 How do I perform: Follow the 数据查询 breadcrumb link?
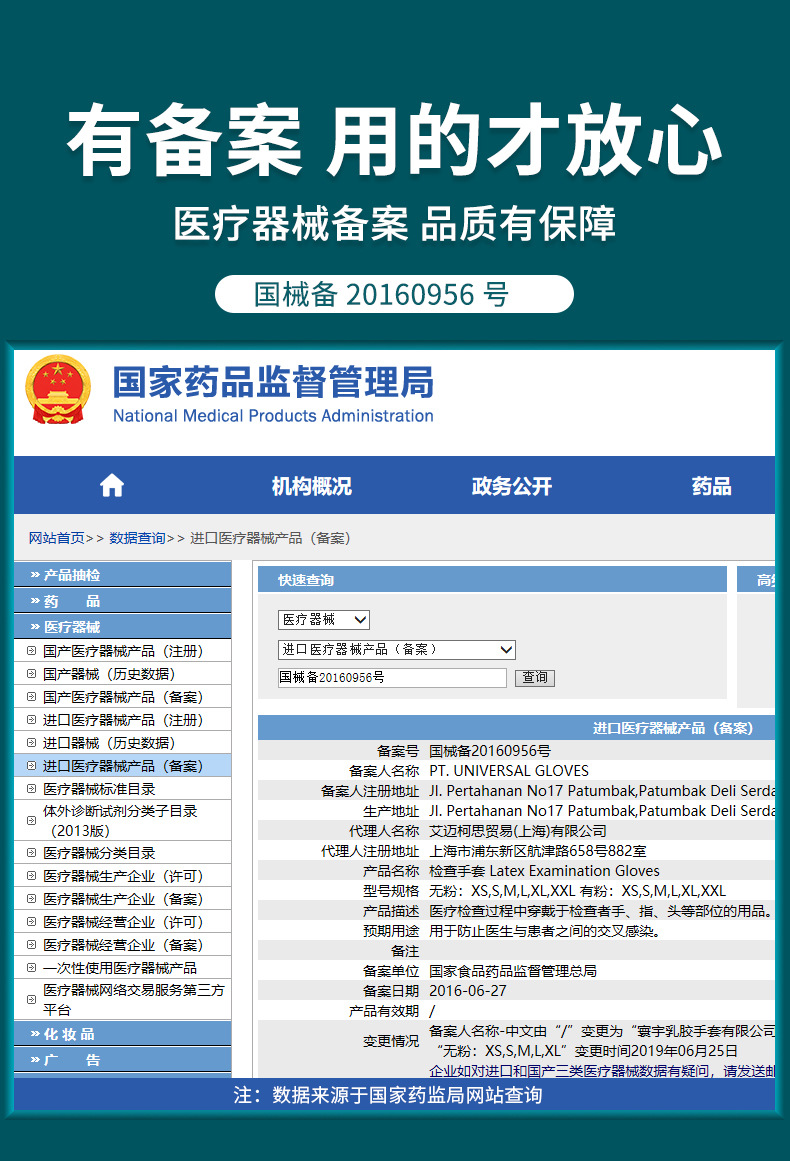(x=138, y=538)
